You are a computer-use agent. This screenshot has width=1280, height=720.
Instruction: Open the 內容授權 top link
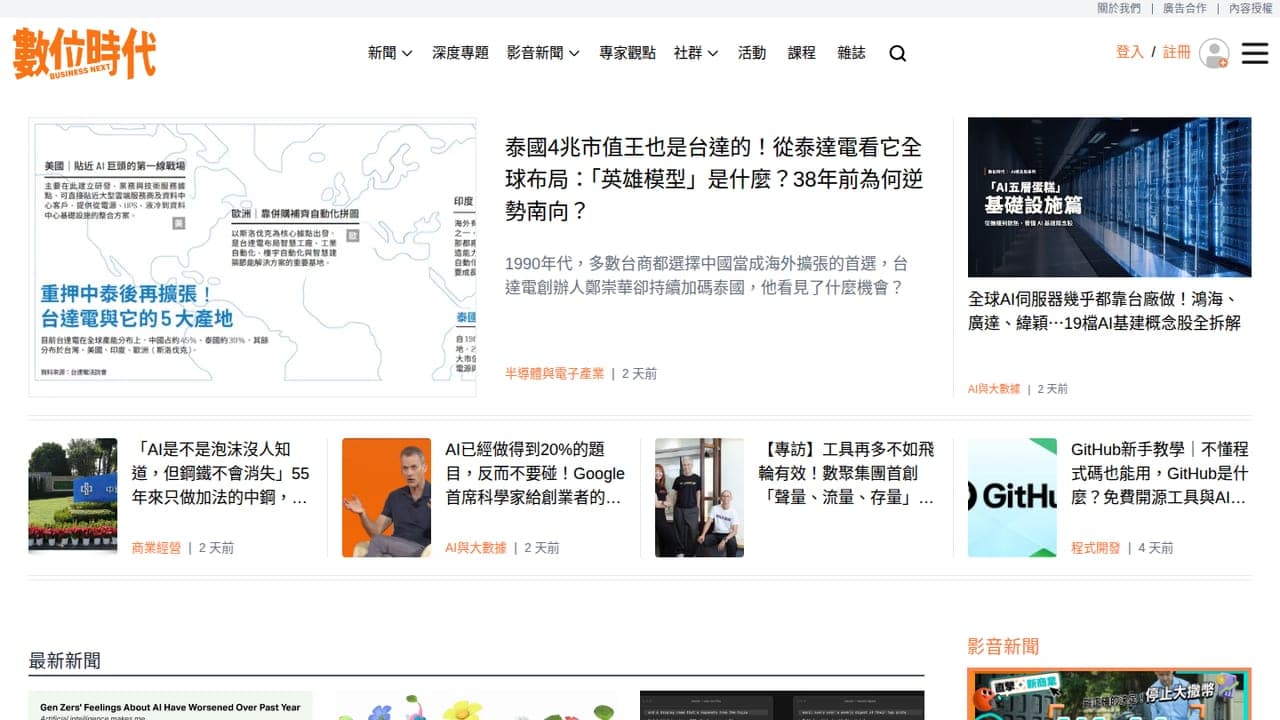[x=1250, y=8]
